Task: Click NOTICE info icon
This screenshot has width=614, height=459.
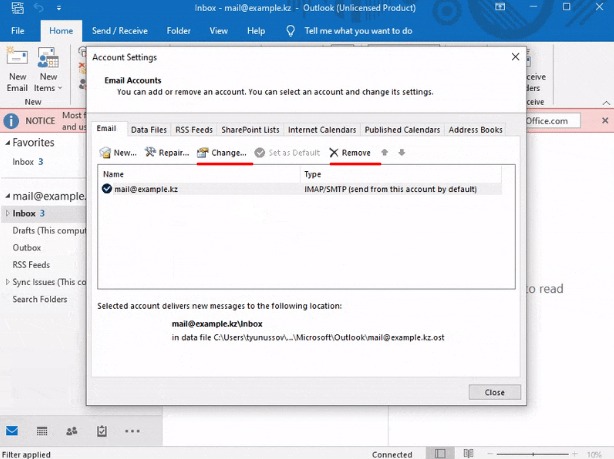Action: [11, 121]
